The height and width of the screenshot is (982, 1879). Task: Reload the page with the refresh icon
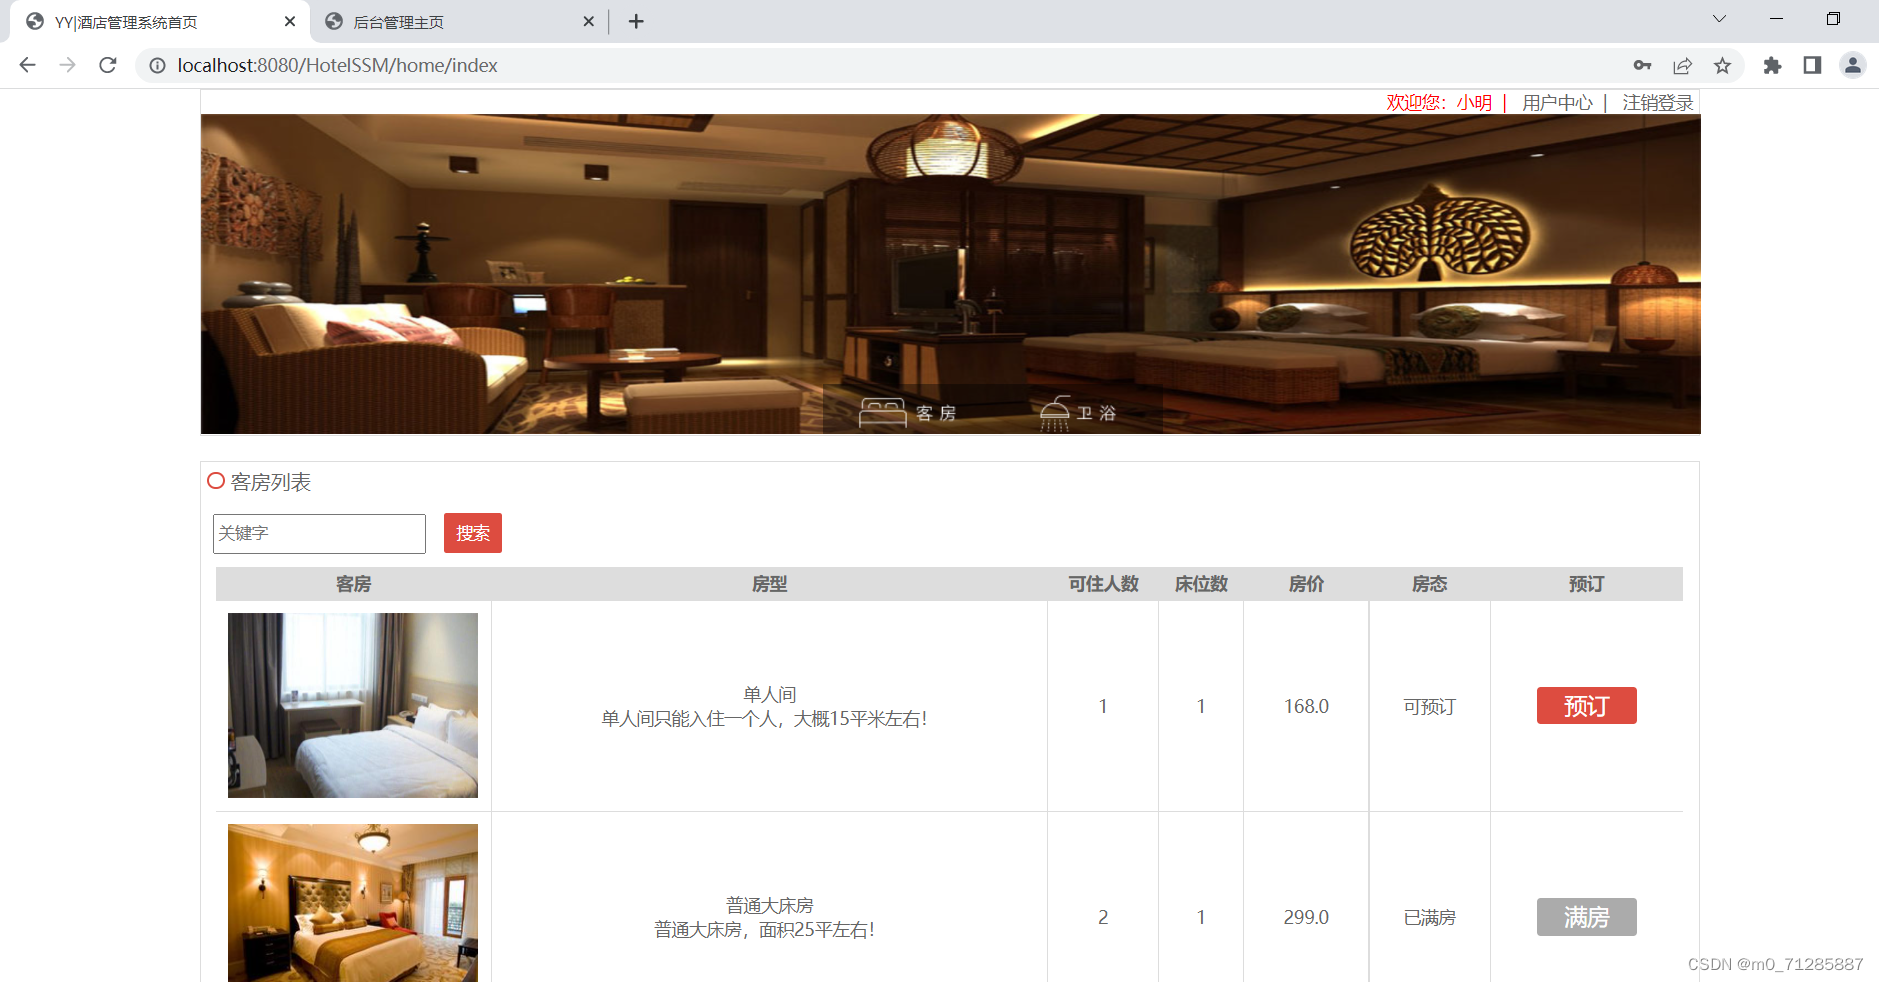coord(108,65)
